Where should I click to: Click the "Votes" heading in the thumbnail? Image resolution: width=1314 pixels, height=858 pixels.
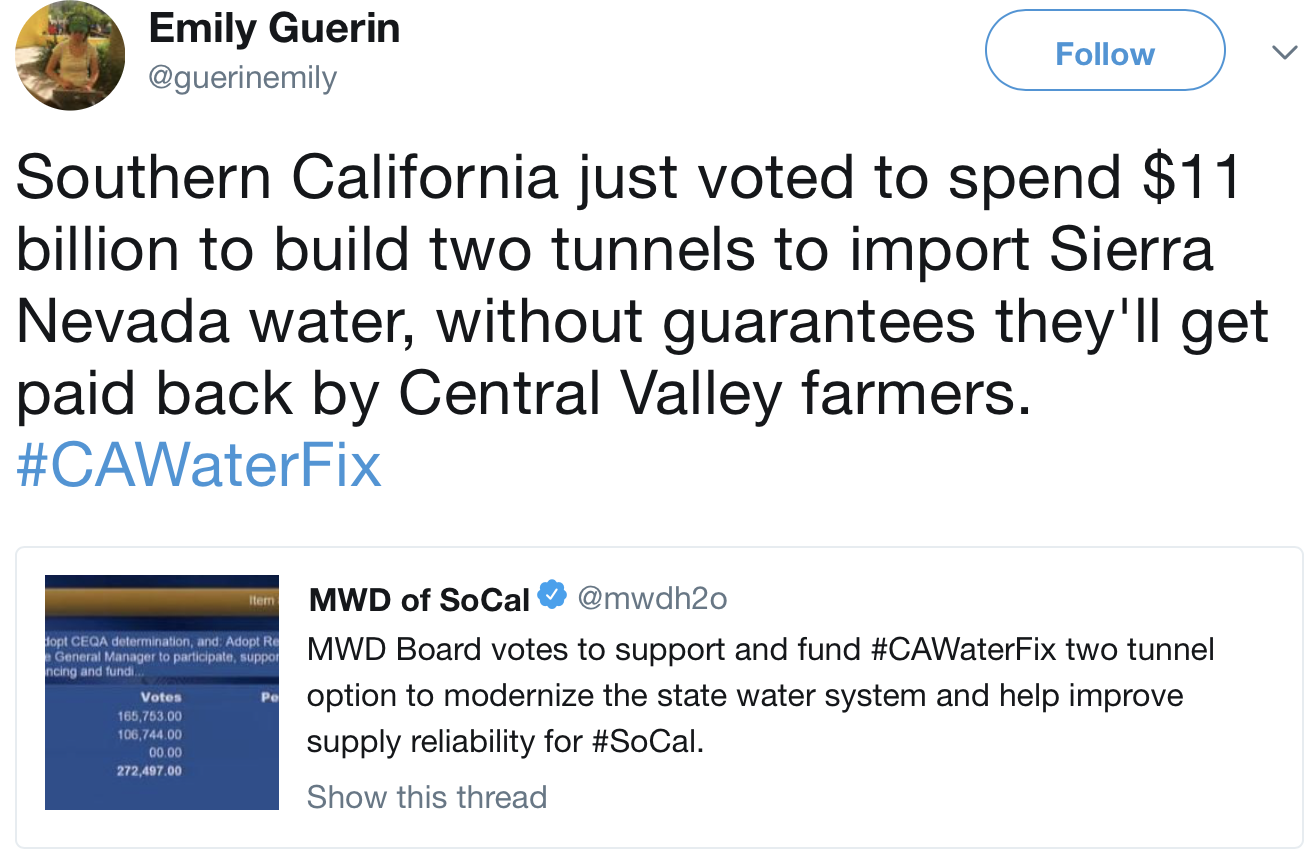point(161,696)
